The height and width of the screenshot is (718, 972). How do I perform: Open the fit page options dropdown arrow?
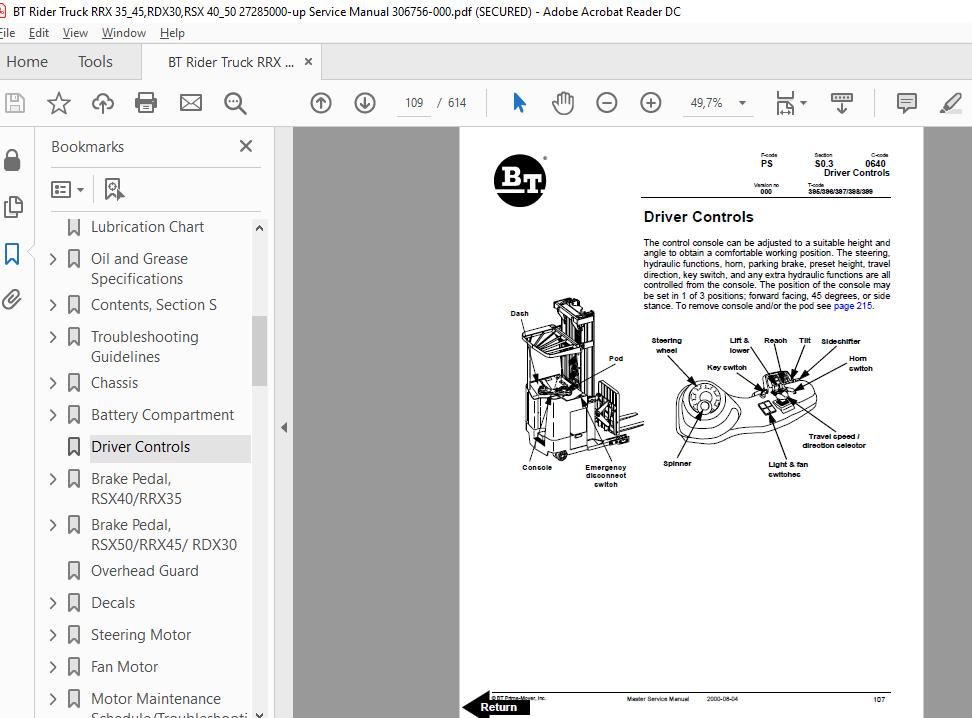[x=803, y=103]
